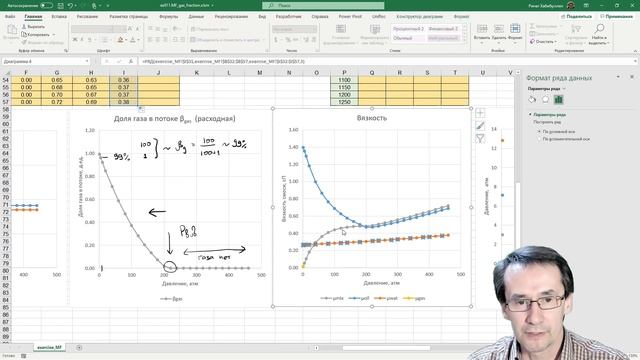Open the Разметка страницы tab
Screen dimensions: 640x360
coord(129,16)
